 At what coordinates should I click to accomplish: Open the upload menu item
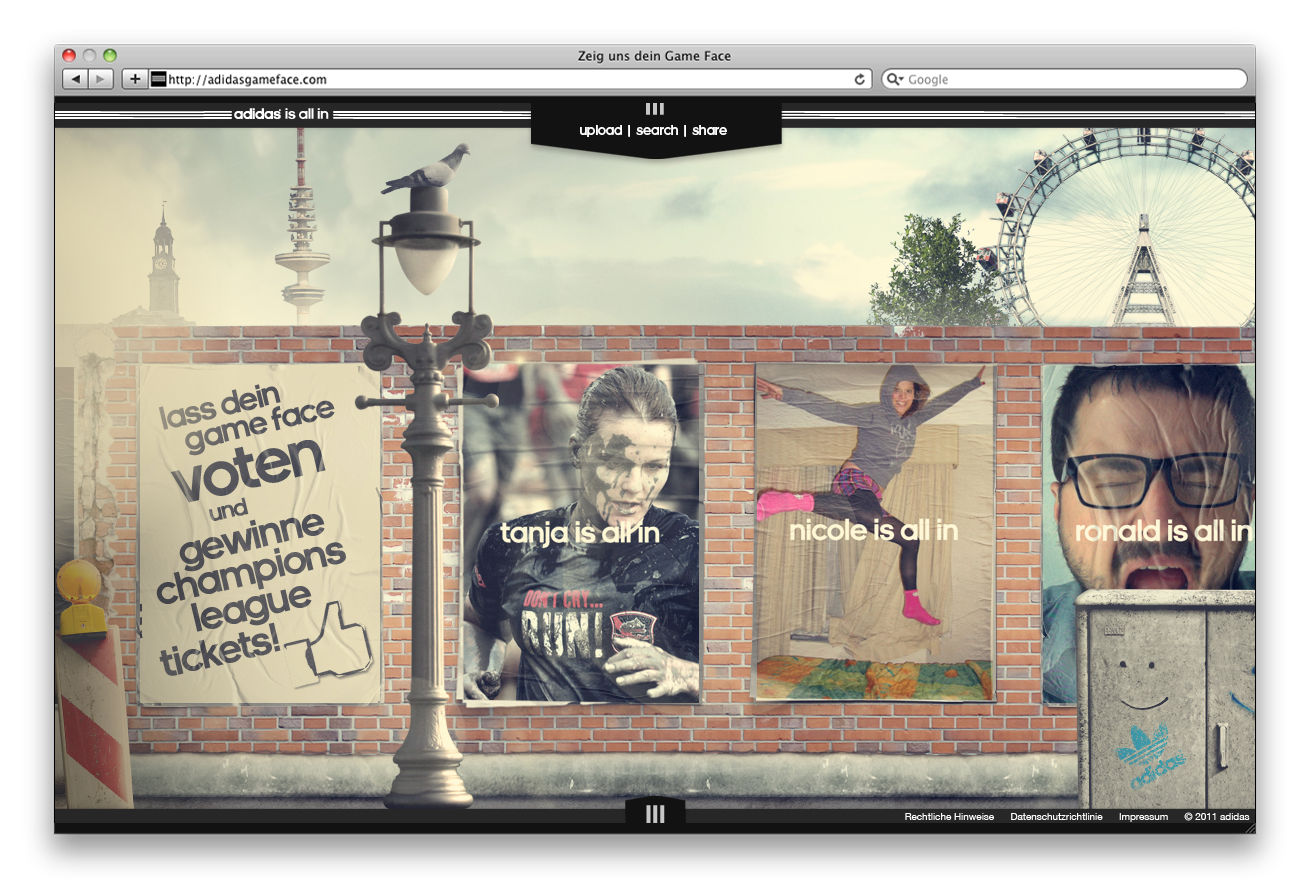pos(599,130)
